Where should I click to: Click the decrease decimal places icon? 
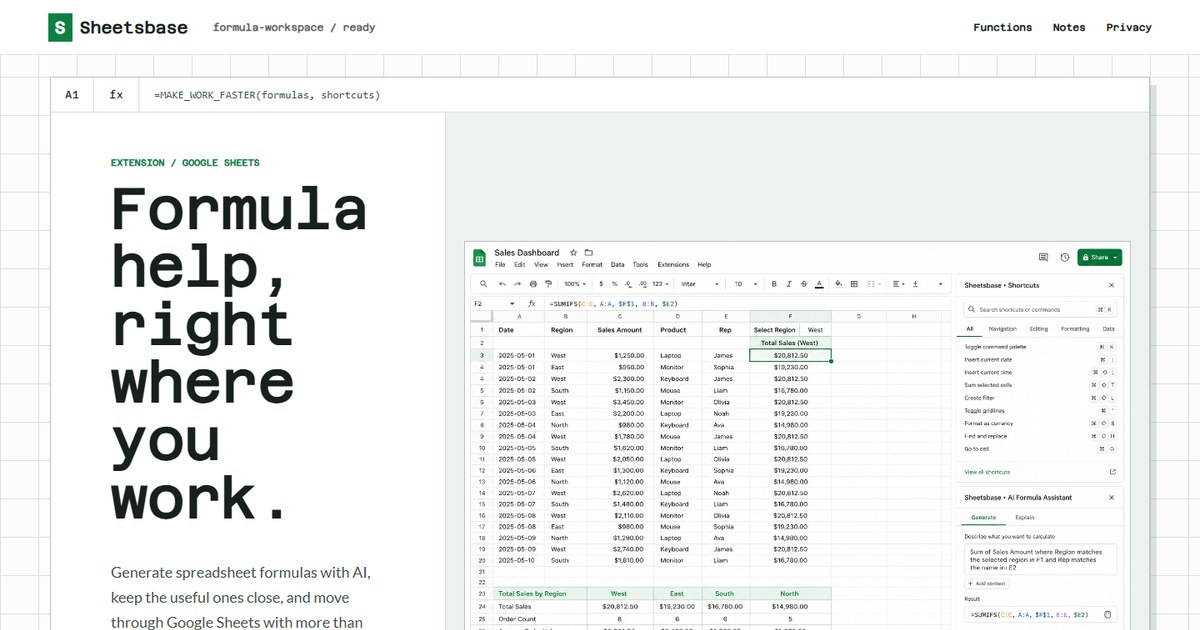(628, 284)
